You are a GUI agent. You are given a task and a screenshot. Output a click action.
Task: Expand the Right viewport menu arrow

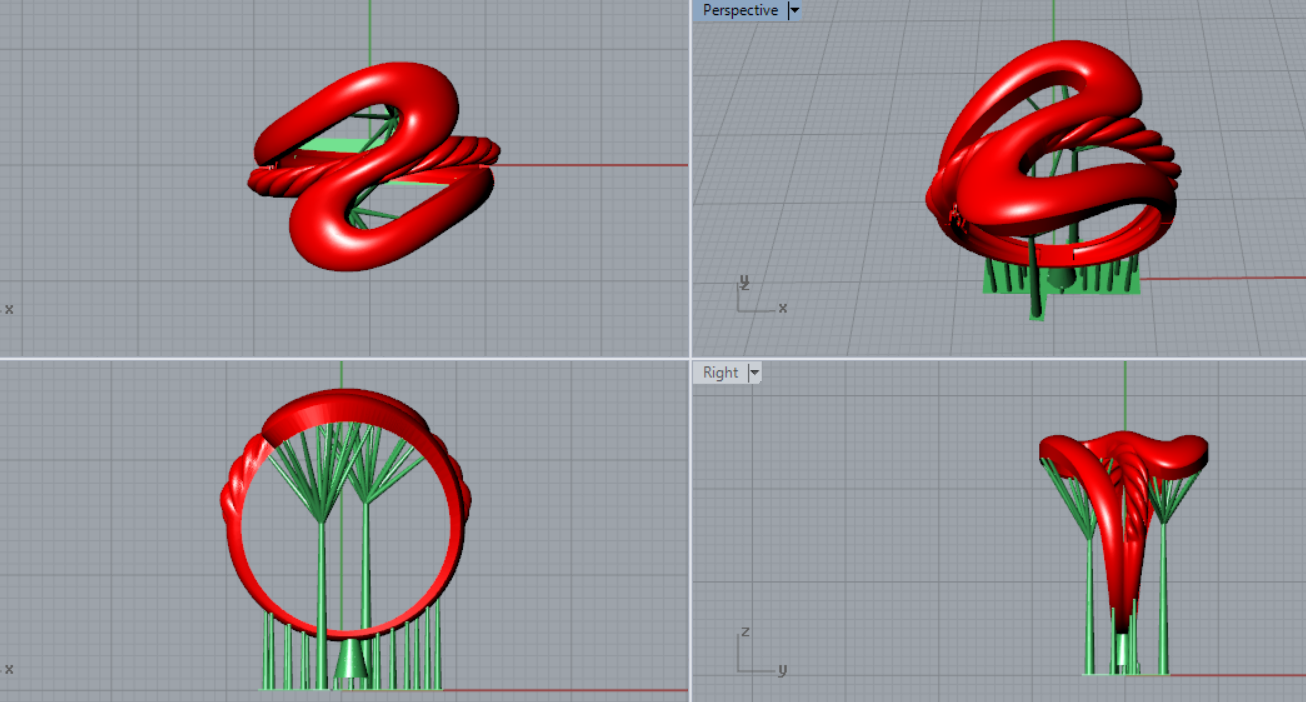tap(755, 373)
